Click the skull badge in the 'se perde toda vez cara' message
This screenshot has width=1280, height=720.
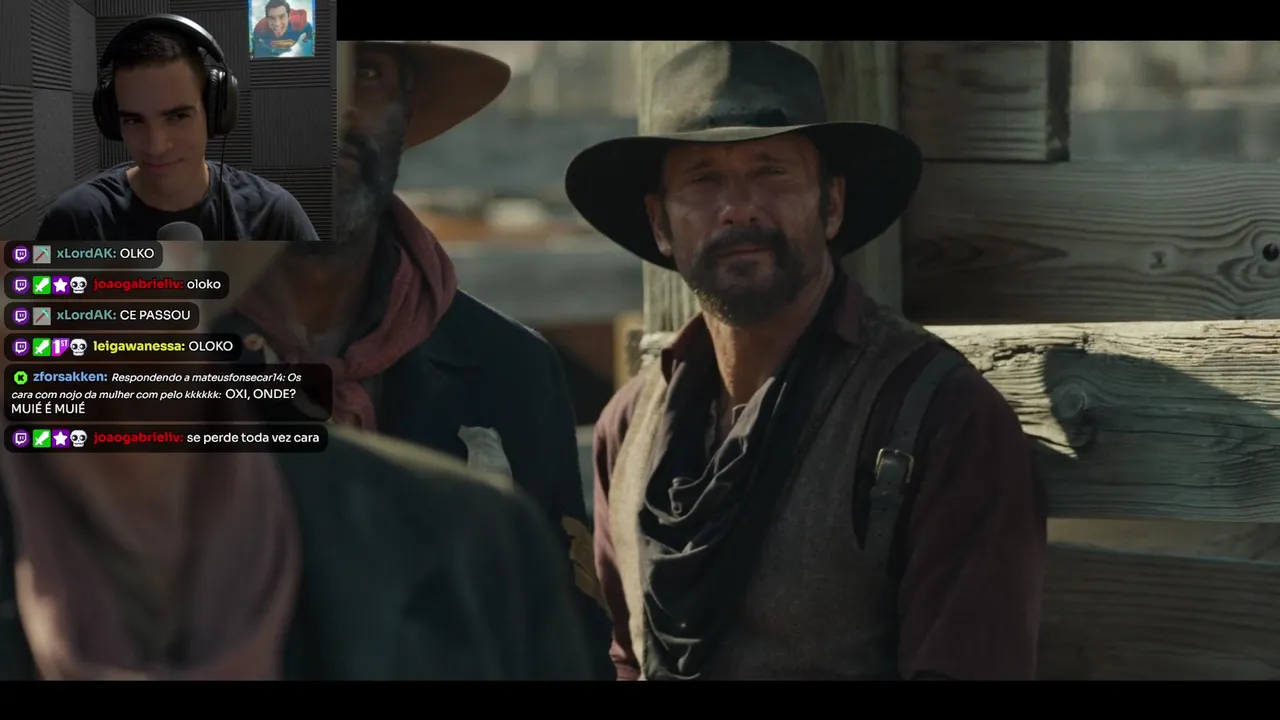click(x=78, y=438)
